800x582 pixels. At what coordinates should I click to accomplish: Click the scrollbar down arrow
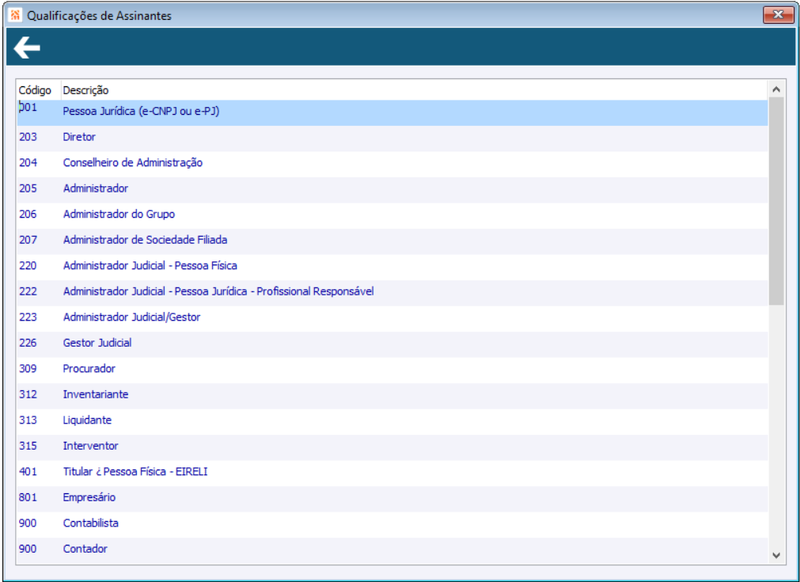[776, 555]
